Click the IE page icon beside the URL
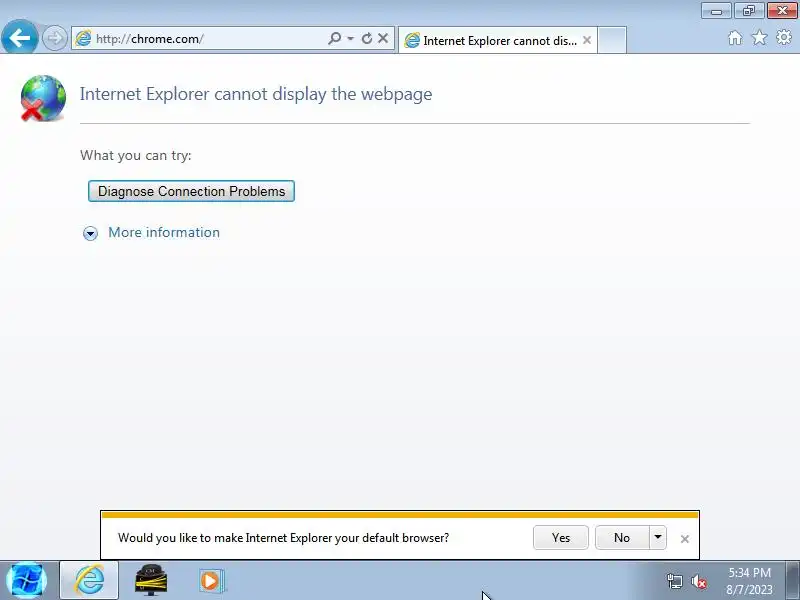 coord(83,38)
